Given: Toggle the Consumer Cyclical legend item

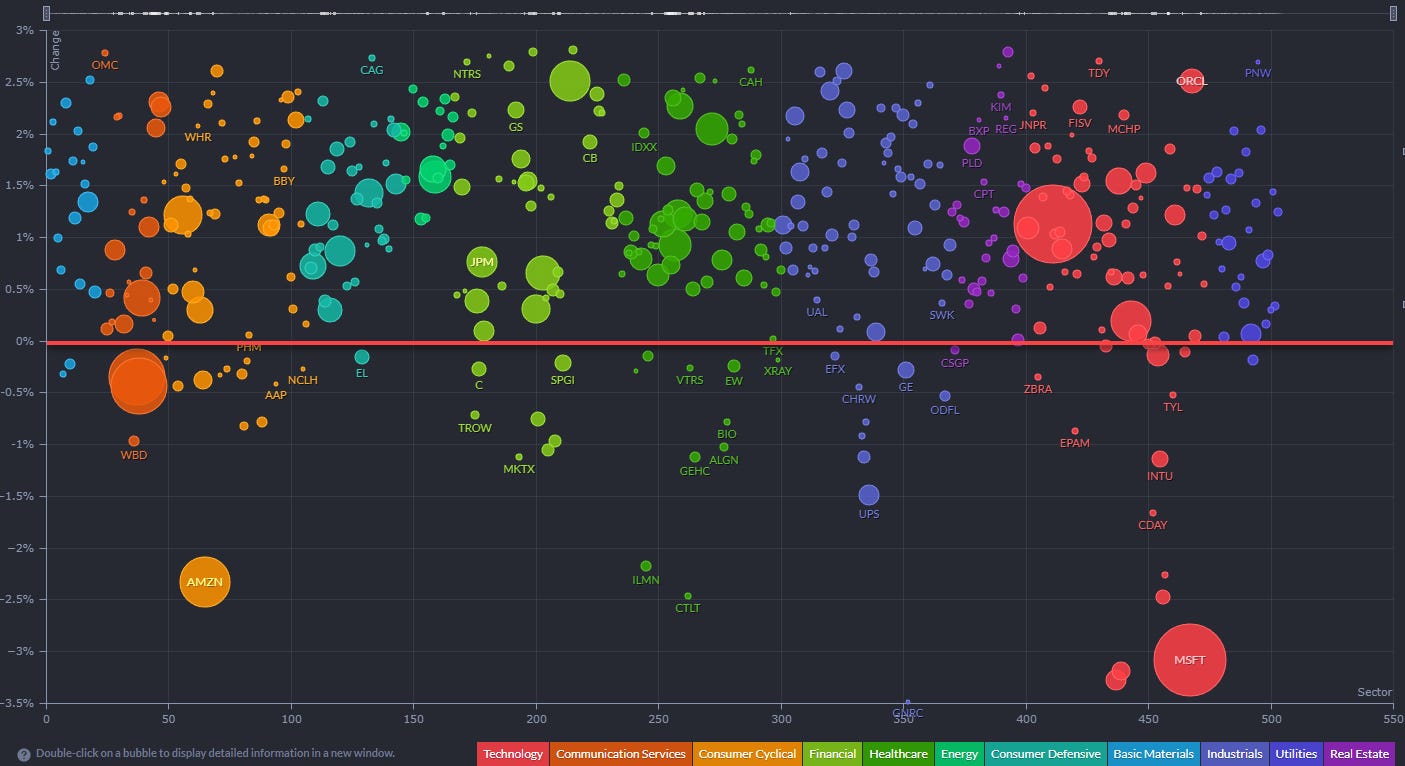Looking at the screenshot, I should (x=745, y=754).
